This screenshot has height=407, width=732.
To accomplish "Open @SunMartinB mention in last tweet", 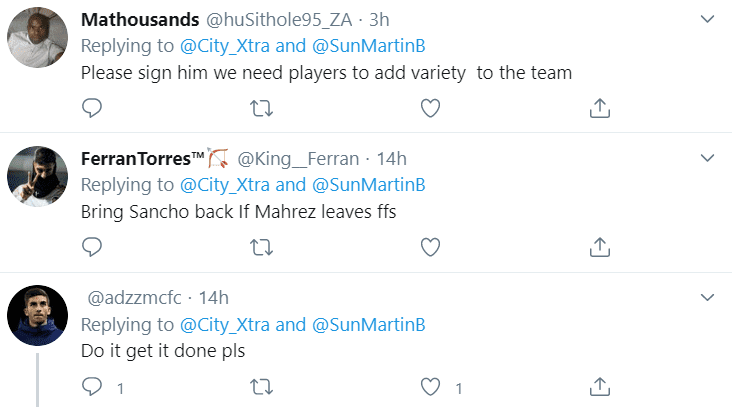I will (369, 325).
